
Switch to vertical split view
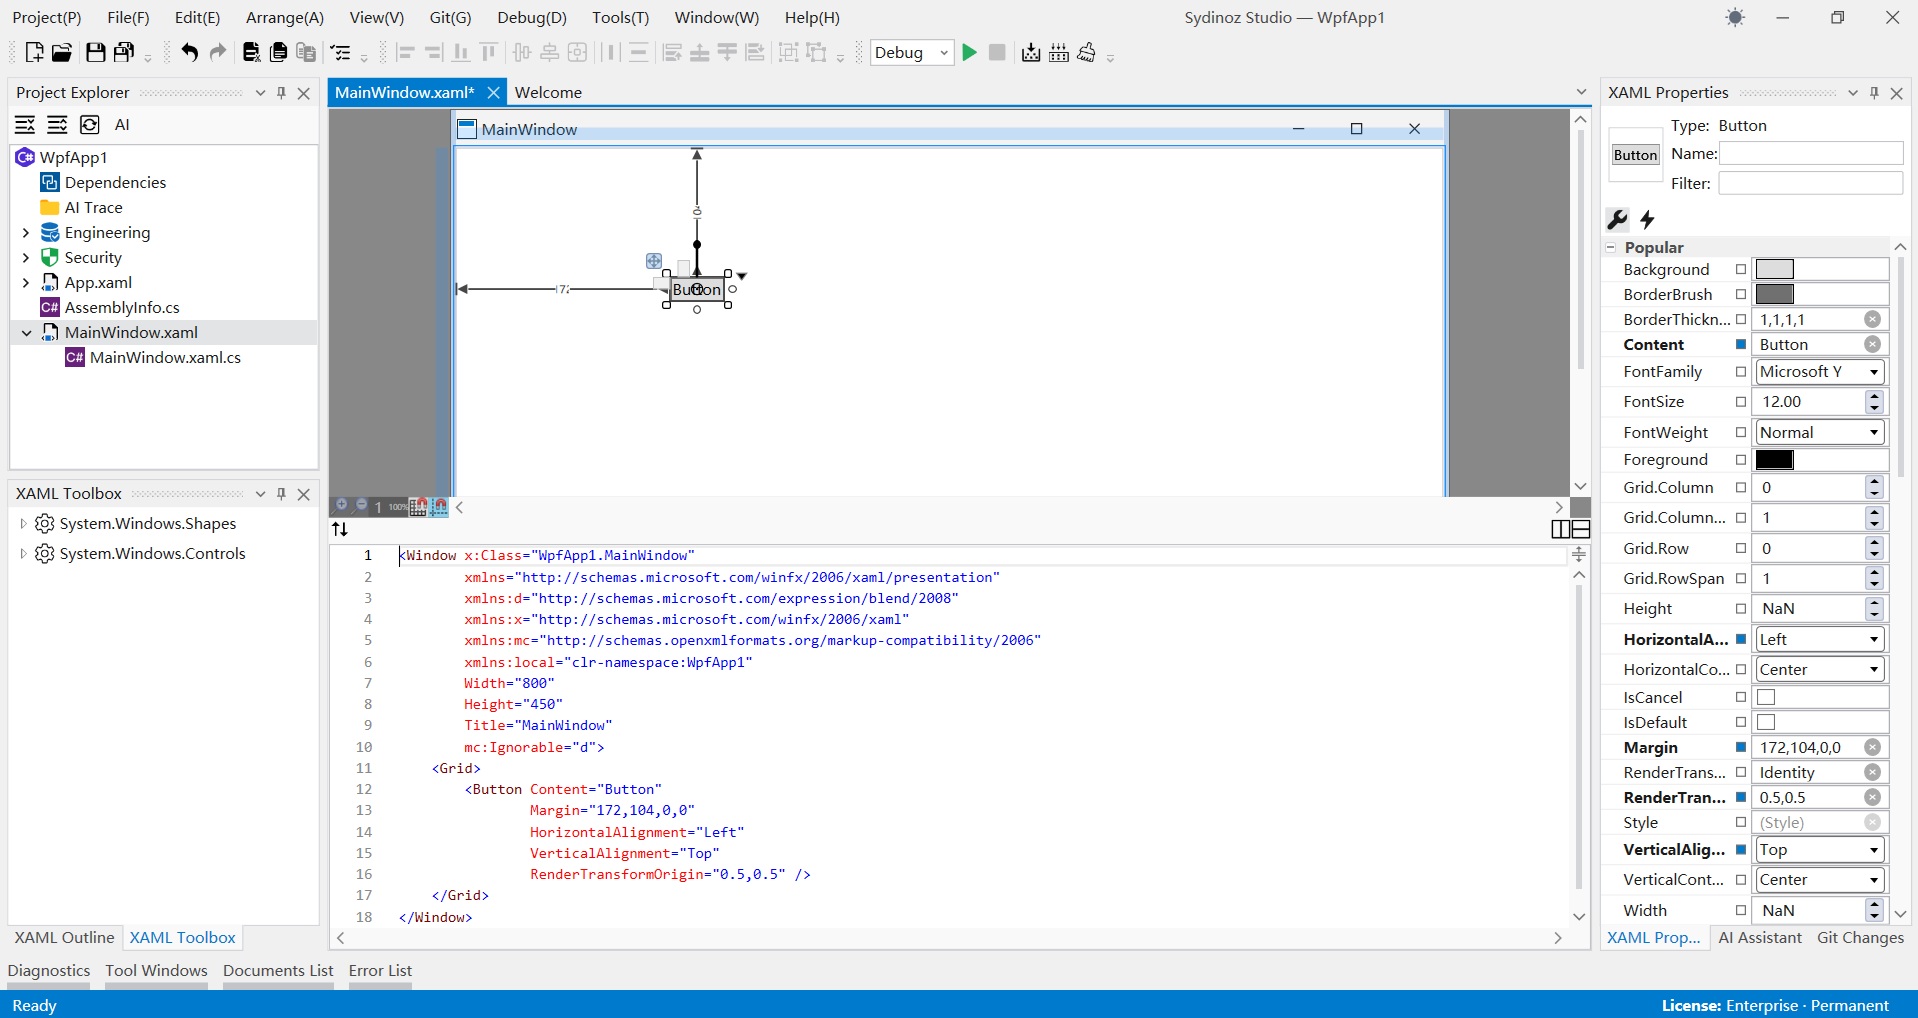(1561, 529)
